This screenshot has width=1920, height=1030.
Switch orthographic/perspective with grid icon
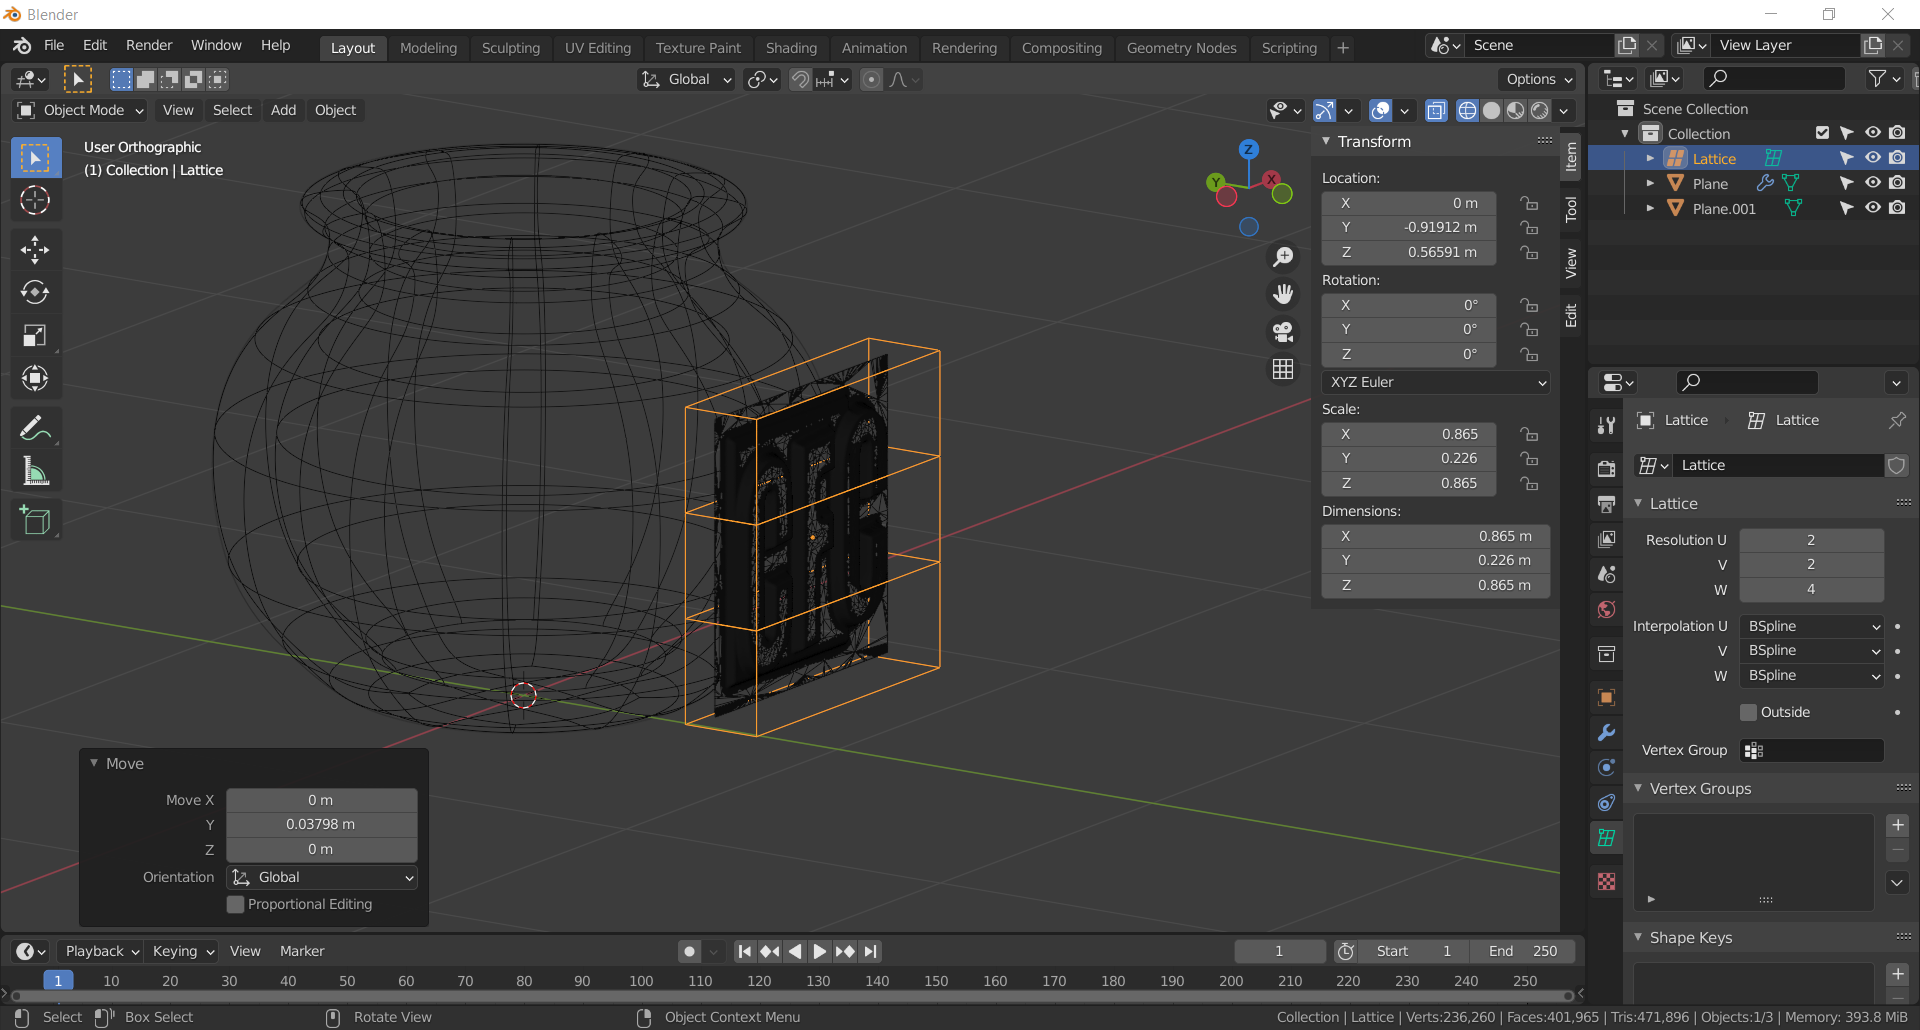tap(1283, 369)
